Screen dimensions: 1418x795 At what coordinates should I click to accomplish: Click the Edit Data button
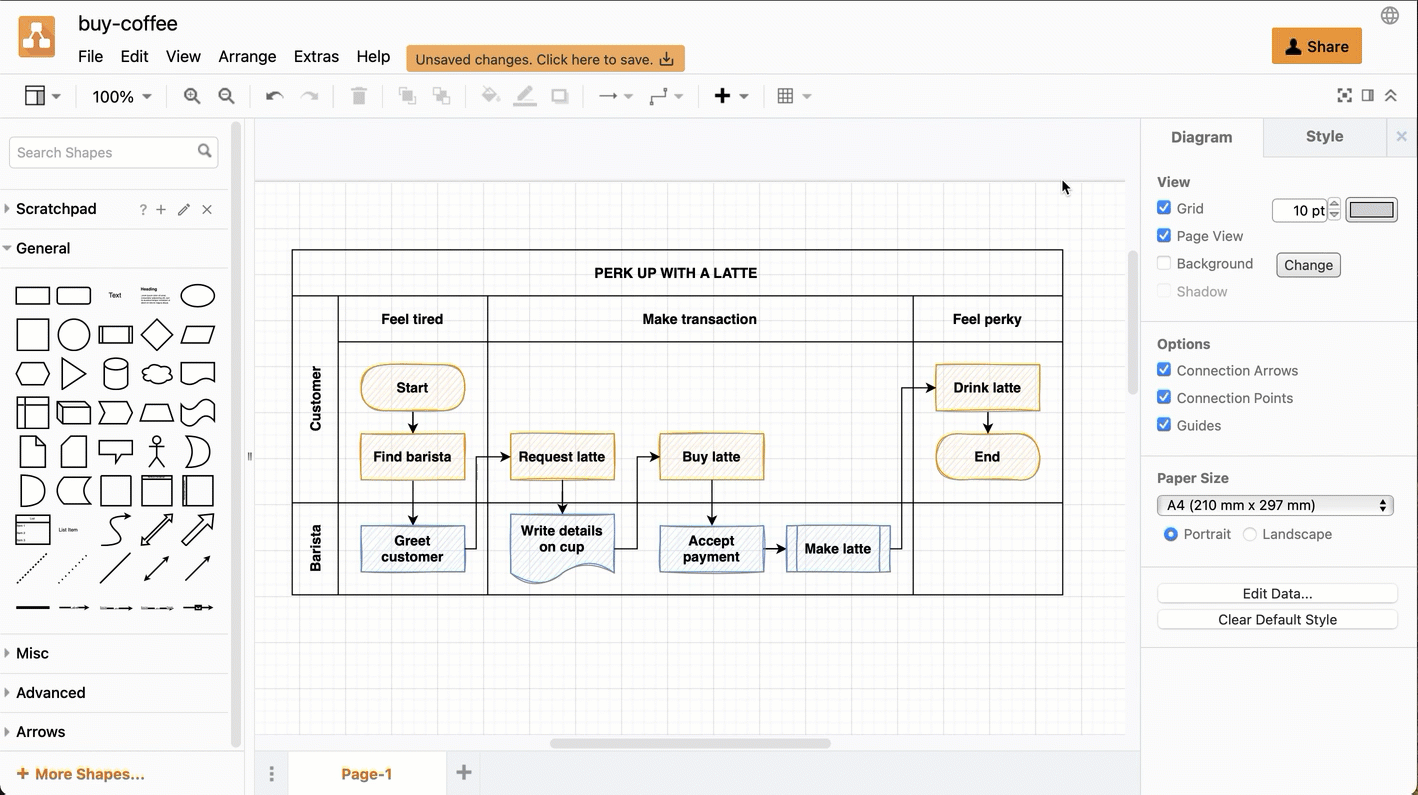pos(1277,593)
